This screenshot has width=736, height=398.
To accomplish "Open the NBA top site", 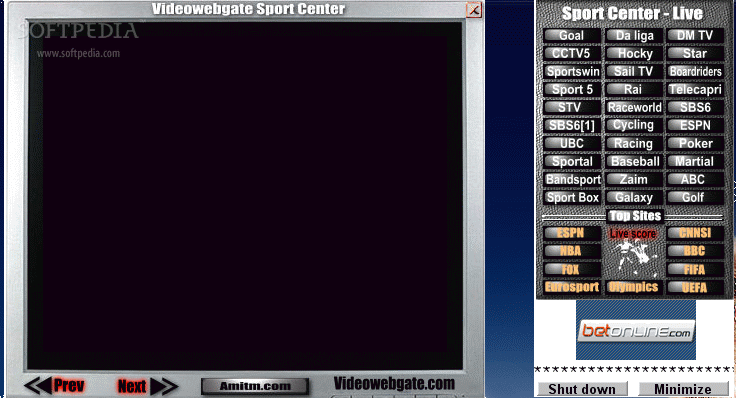I will 572,251.
